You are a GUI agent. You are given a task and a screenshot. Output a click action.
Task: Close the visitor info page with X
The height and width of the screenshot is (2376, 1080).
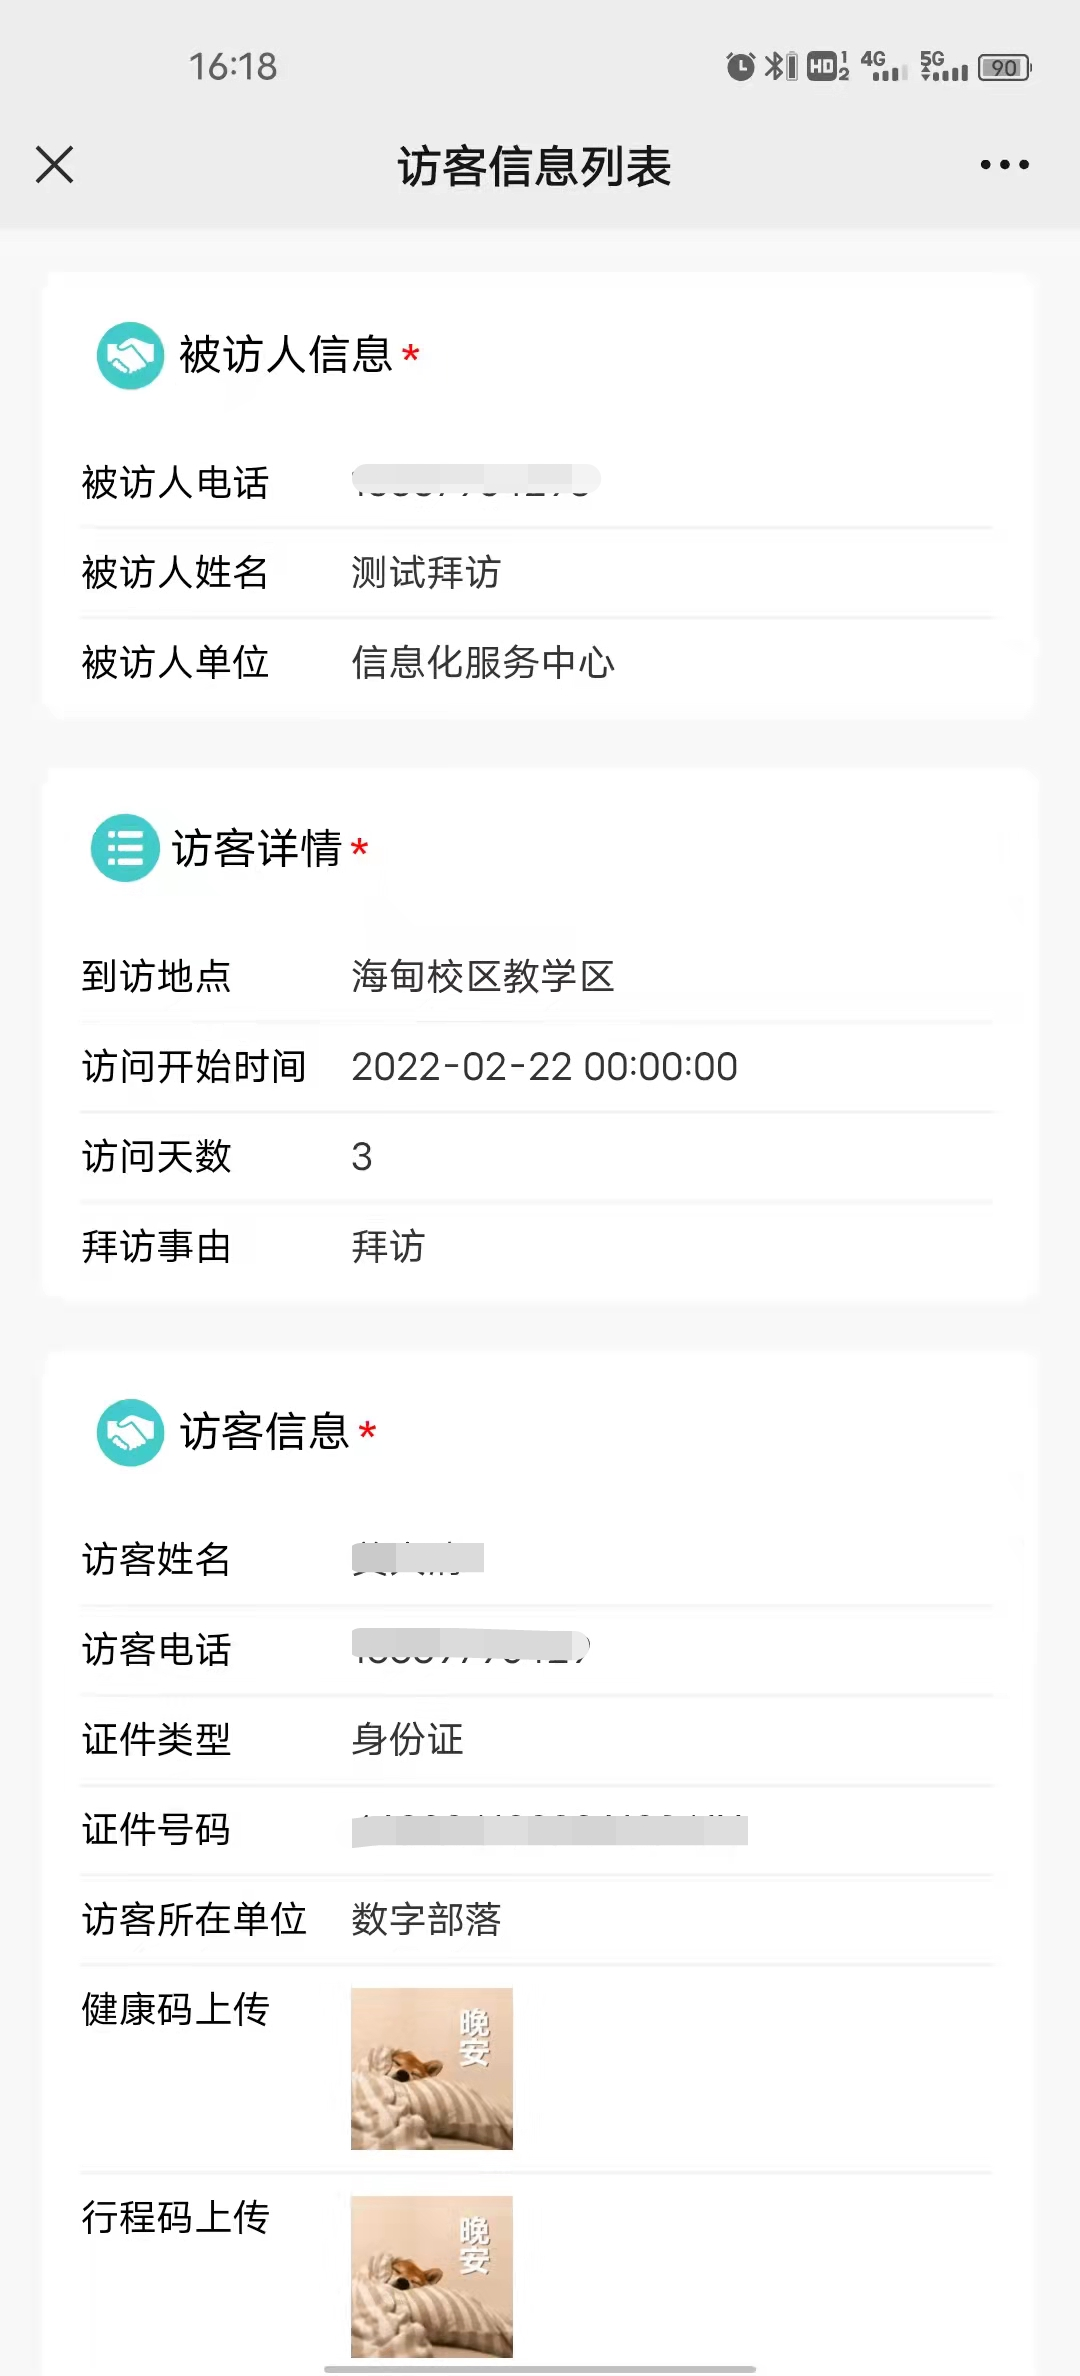coord(55,165)
